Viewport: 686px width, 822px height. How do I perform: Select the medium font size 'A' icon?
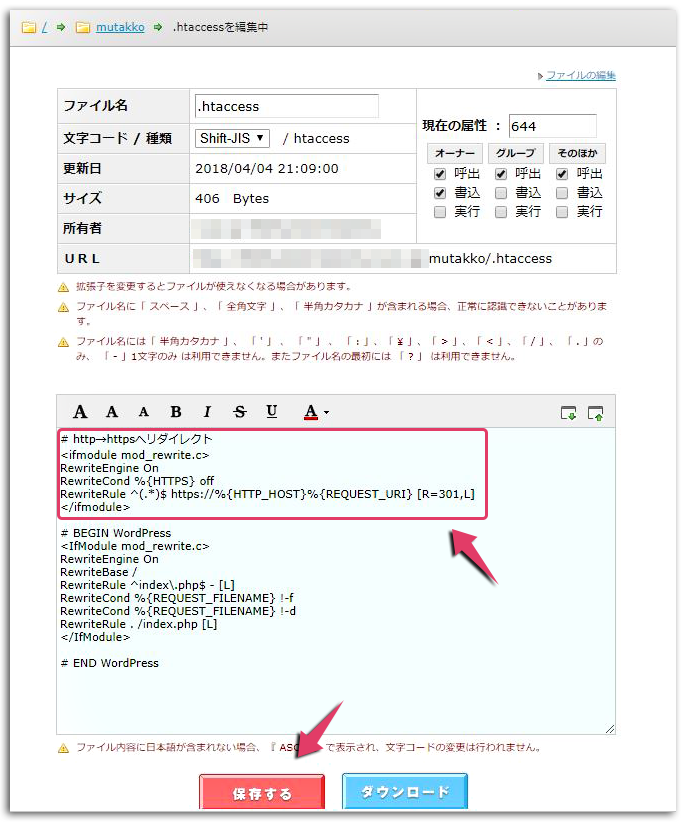click(x=112, y=412)
